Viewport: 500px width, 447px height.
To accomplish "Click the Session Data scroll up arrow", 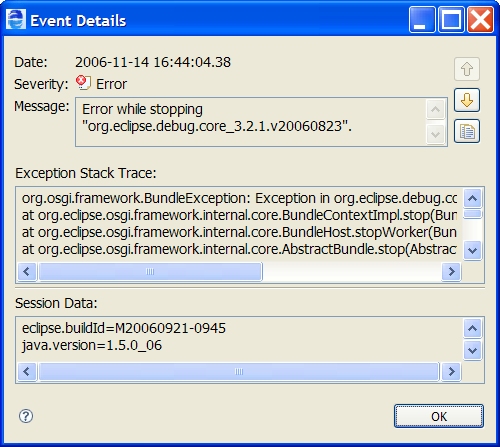I will pyautogui.click(x=472, y=329).
